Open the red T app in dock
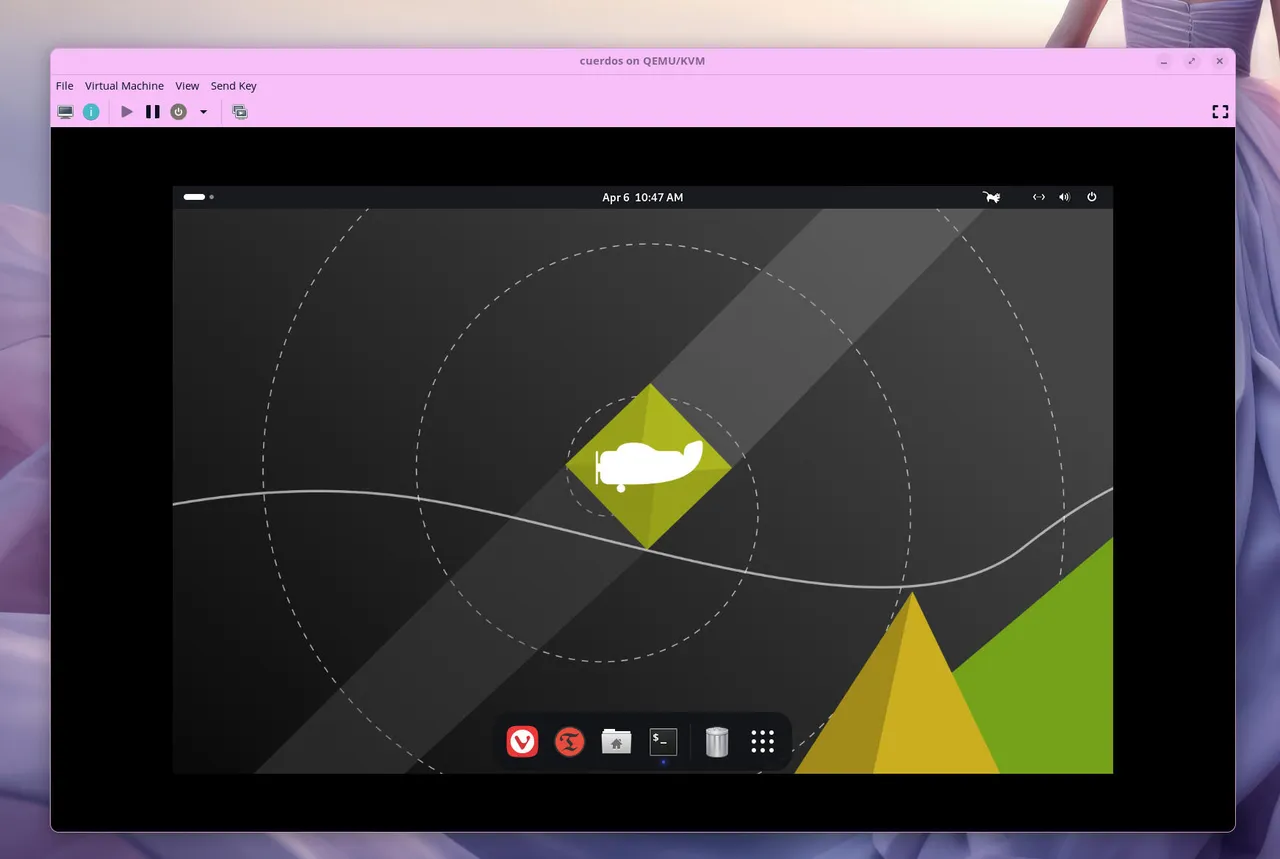The width and height of the screenshot is (1280, 859). (x=569, y=741)
